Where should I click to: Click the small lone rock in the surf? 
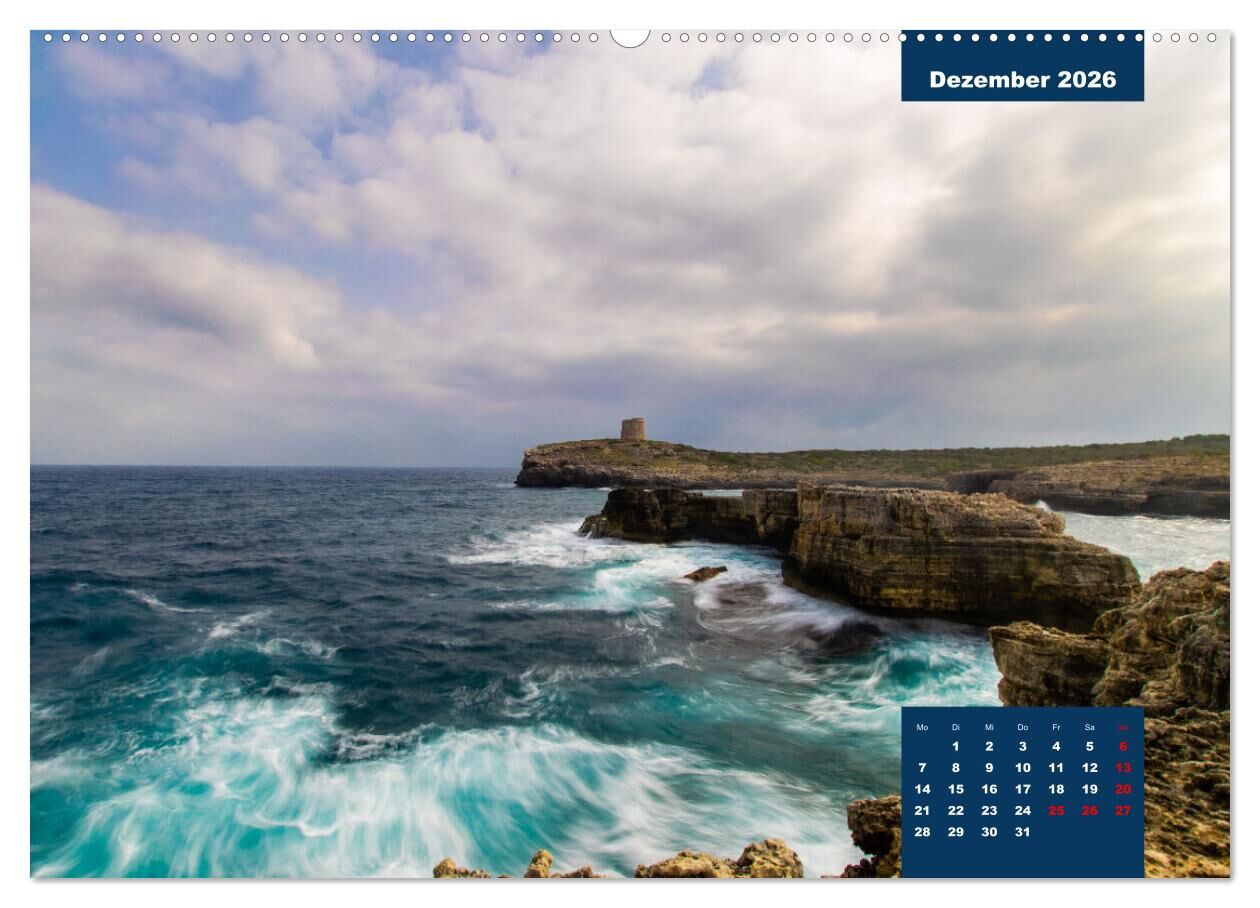705,573
